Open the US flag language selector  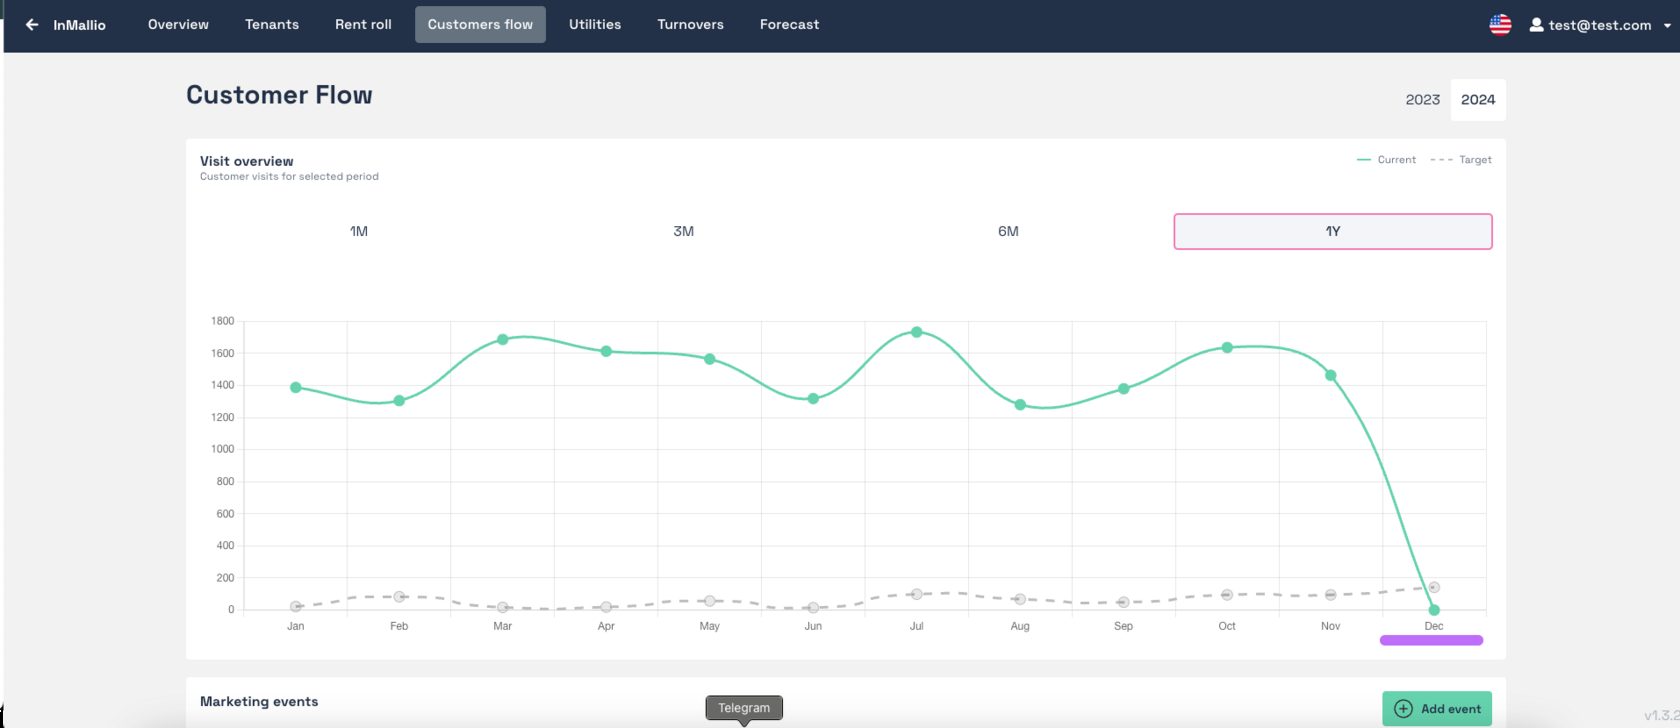[1500, 25]
